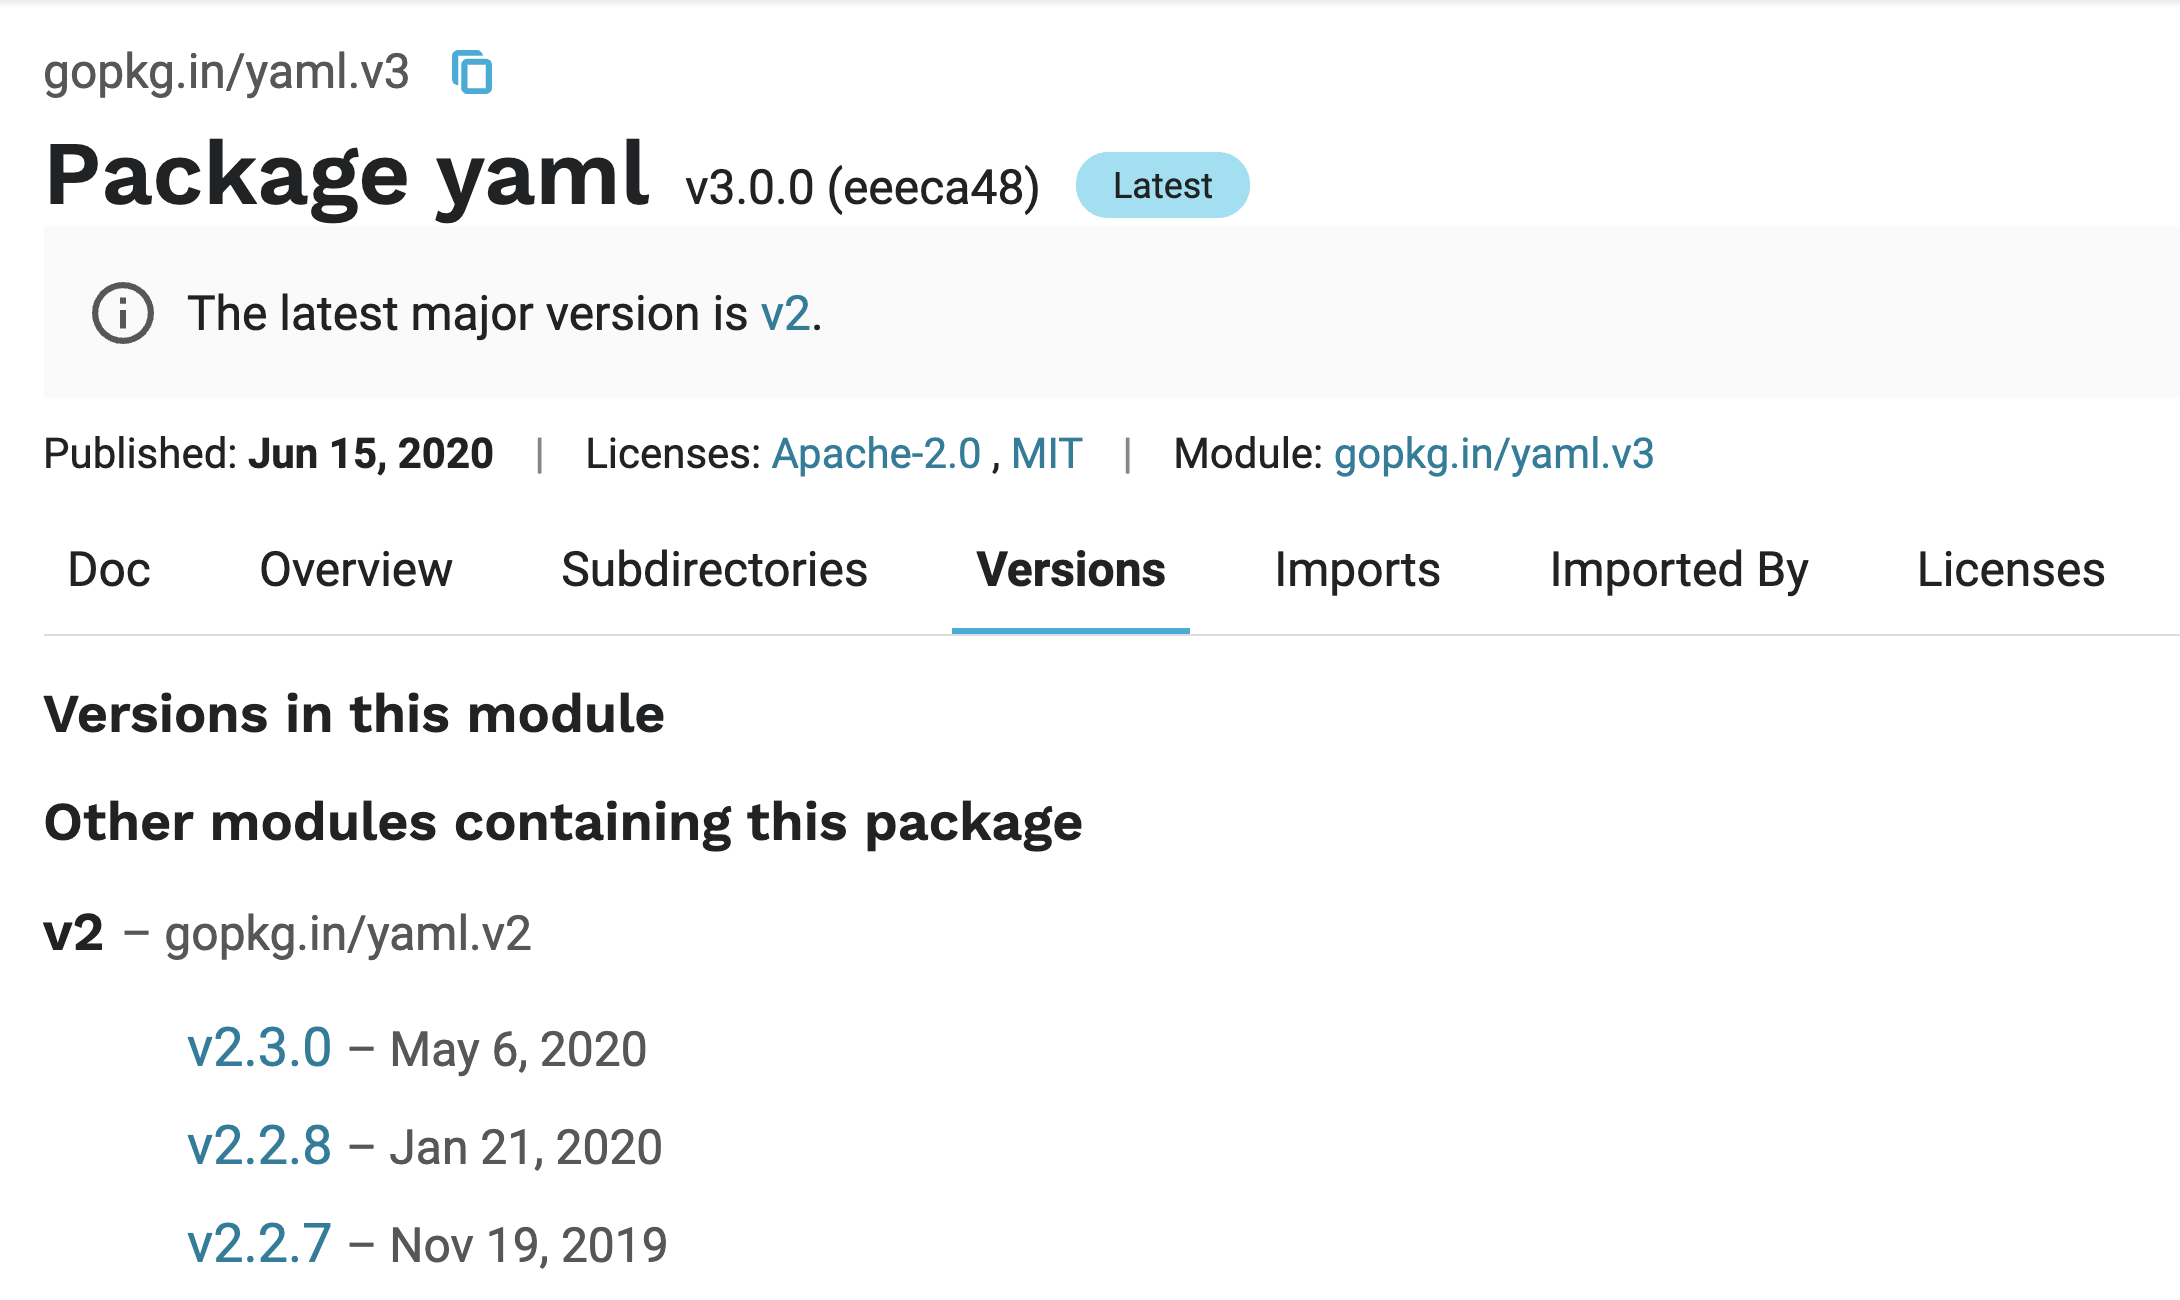Switch to the Doc tab
The height and width of the screenshot is (1300, 2180).
[x=109, y=570]
